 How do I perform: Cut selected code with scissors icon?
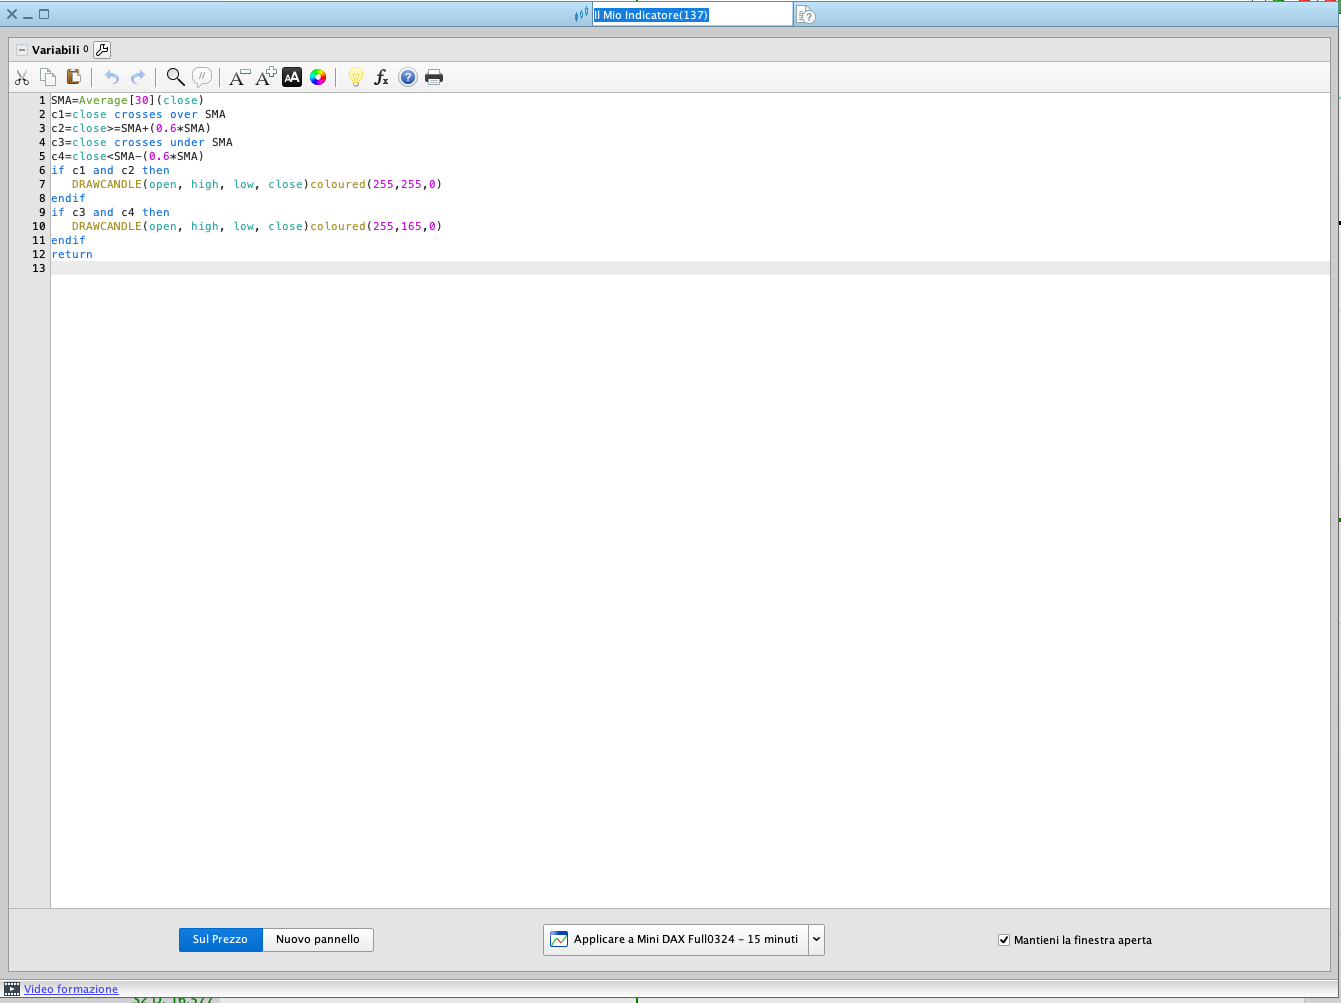tap(22, 77)
